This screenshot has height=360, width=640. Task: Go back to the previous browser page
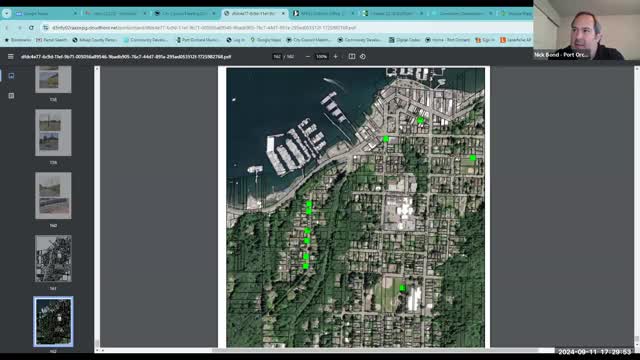coord(7,27)
